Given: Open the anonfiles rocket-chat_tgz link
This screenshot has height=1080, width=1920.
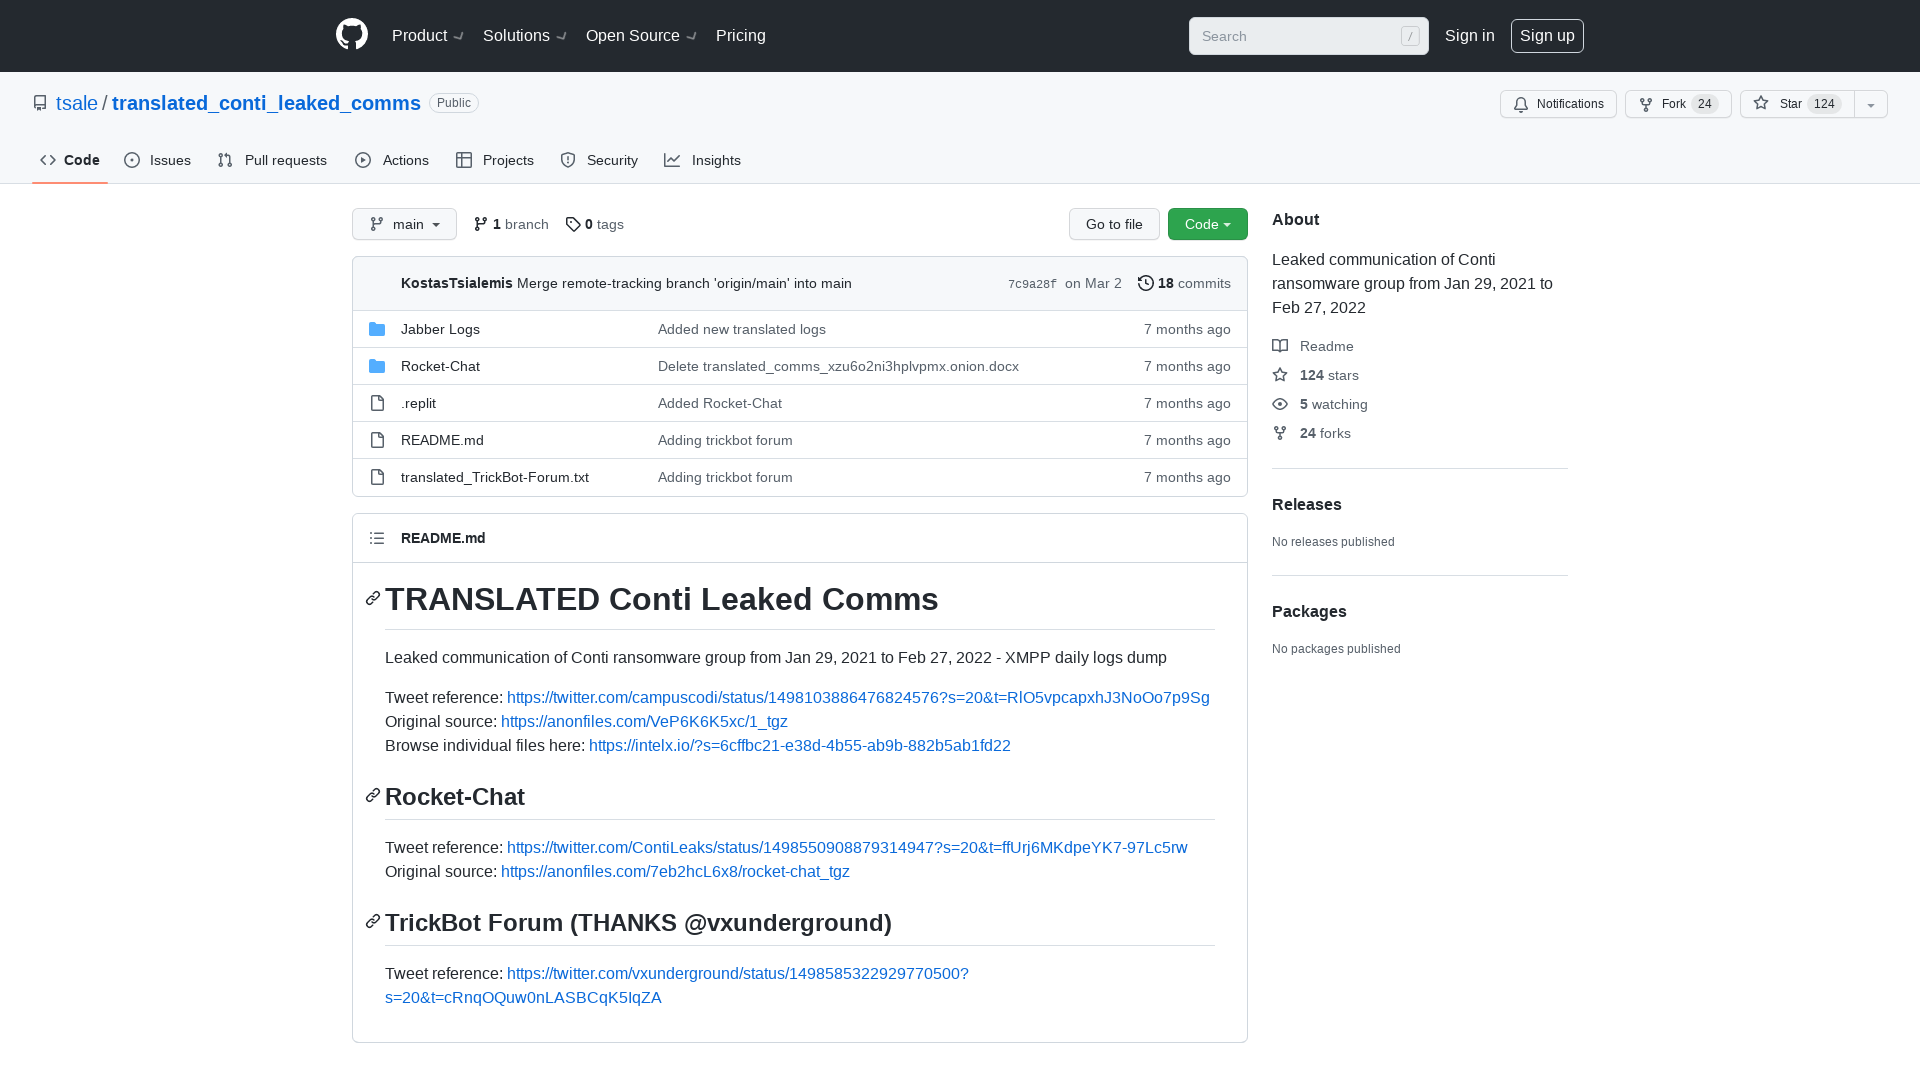Looking at the screenshot, I should tap(675, 871).
